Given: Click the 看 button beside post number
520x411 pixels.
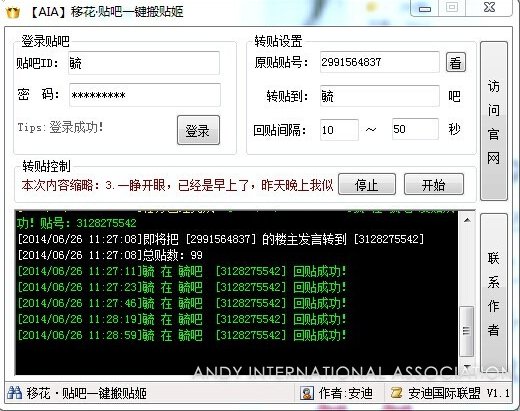Looking at the screenshot, I should pyautogui.click(x=456, y=62).
